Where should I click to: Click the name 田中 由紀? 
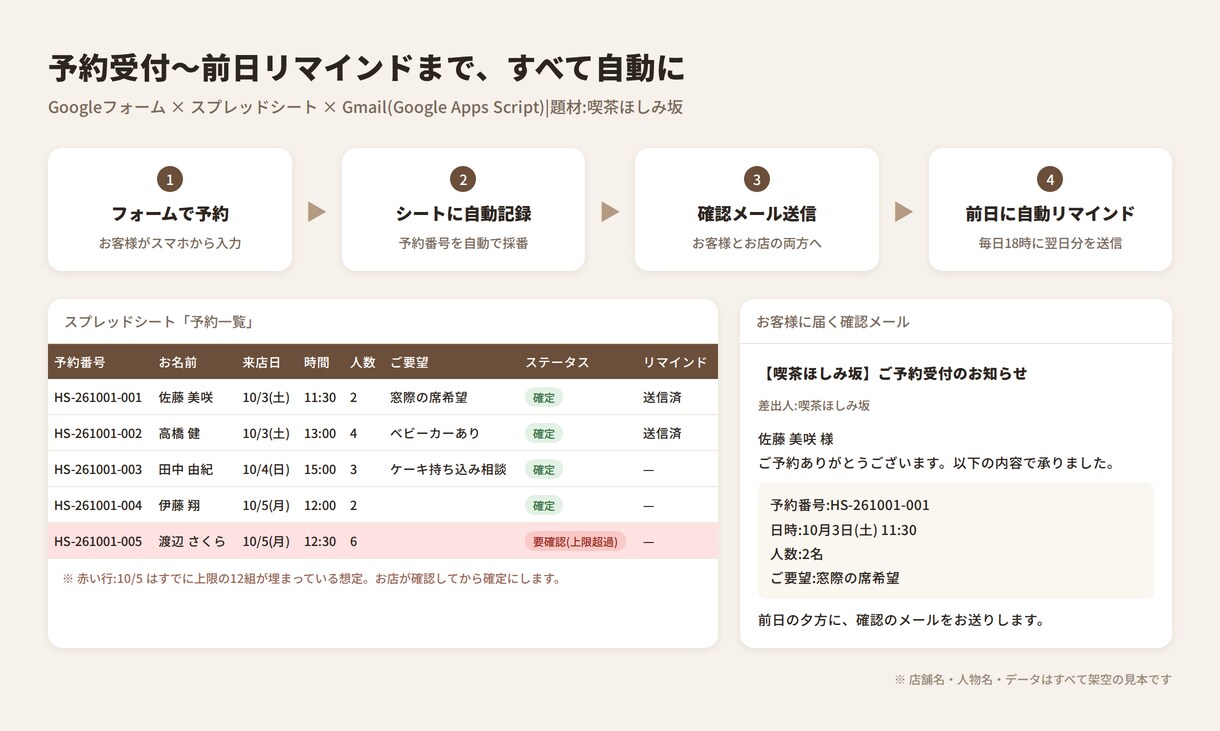pos(186,469)
